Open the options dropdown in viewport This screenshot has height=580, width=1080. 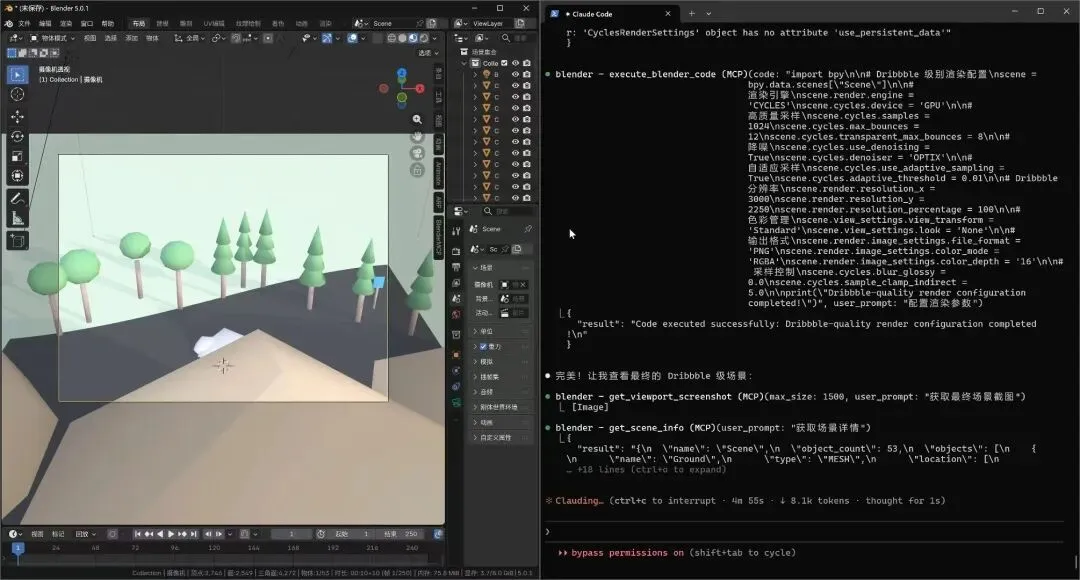pyautogui.click(x=428, y=52)
